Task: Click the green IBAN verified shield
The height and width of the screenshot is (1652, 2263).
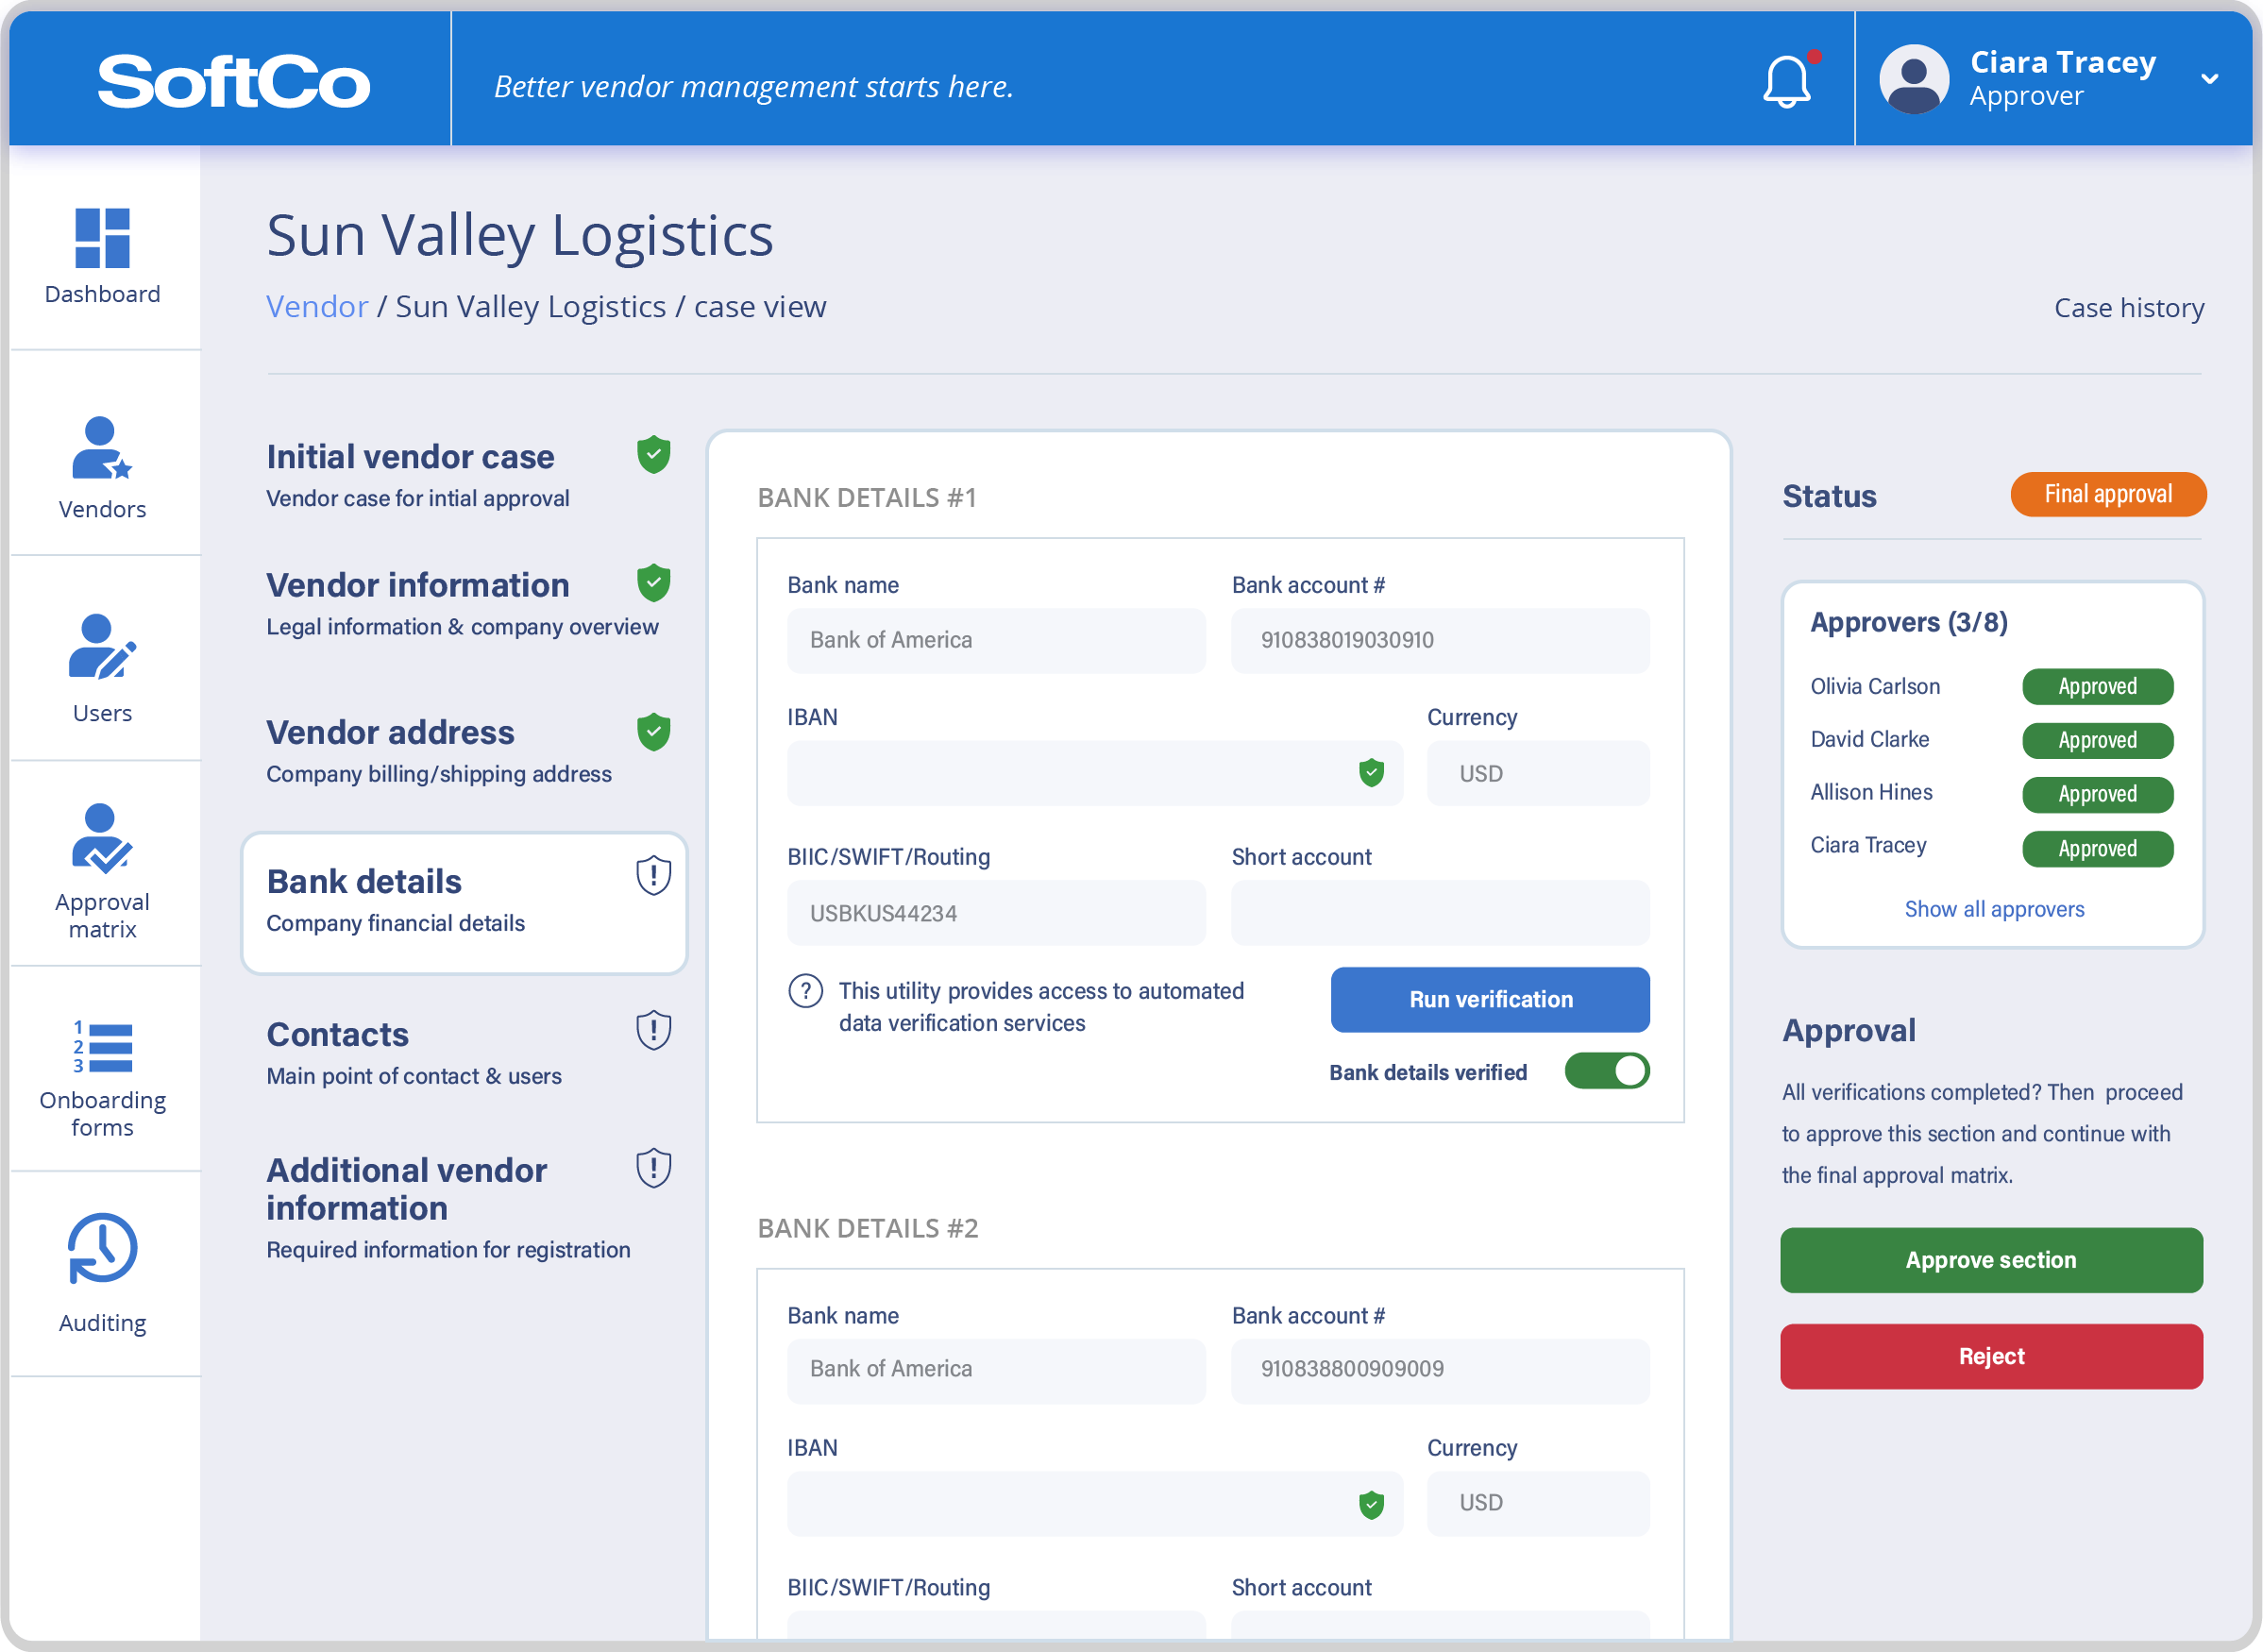Action: coord(1372,772)
